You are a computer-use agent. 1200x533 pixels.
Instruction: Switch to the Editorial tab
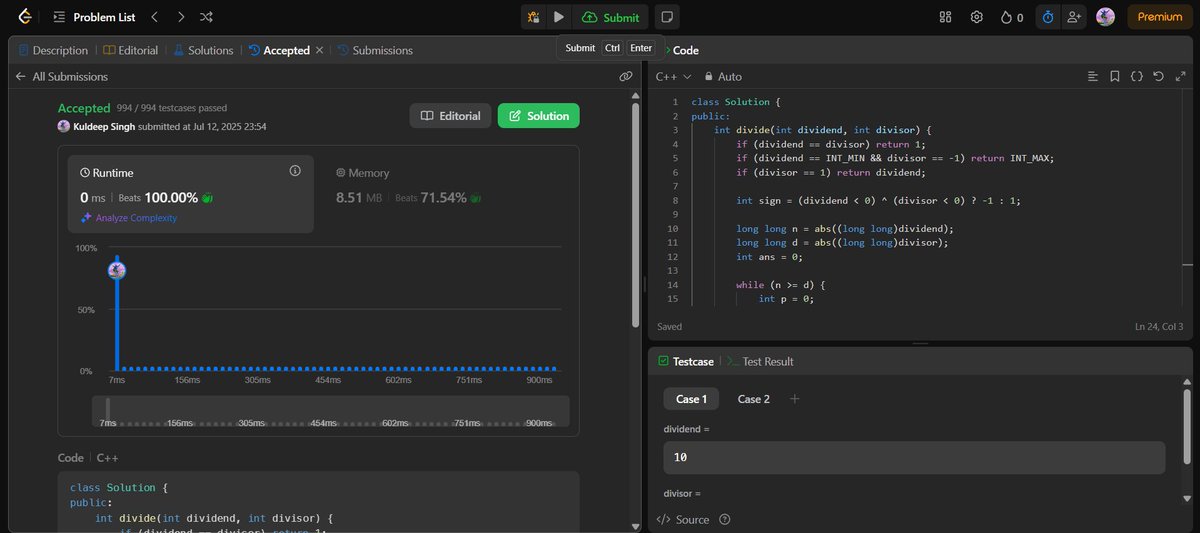(x=130, y=50)
